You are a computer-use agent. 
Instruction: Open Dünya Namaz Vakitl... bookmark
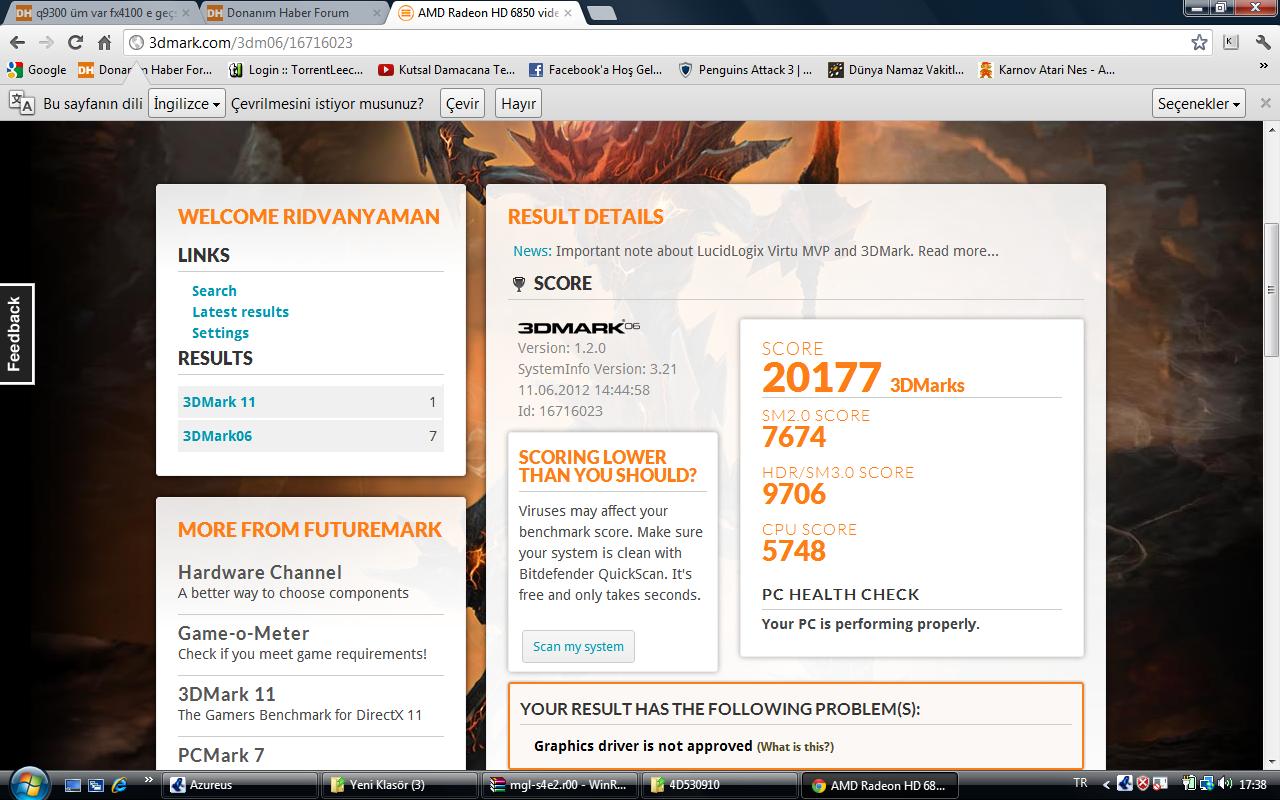click(x=896, y=70)
